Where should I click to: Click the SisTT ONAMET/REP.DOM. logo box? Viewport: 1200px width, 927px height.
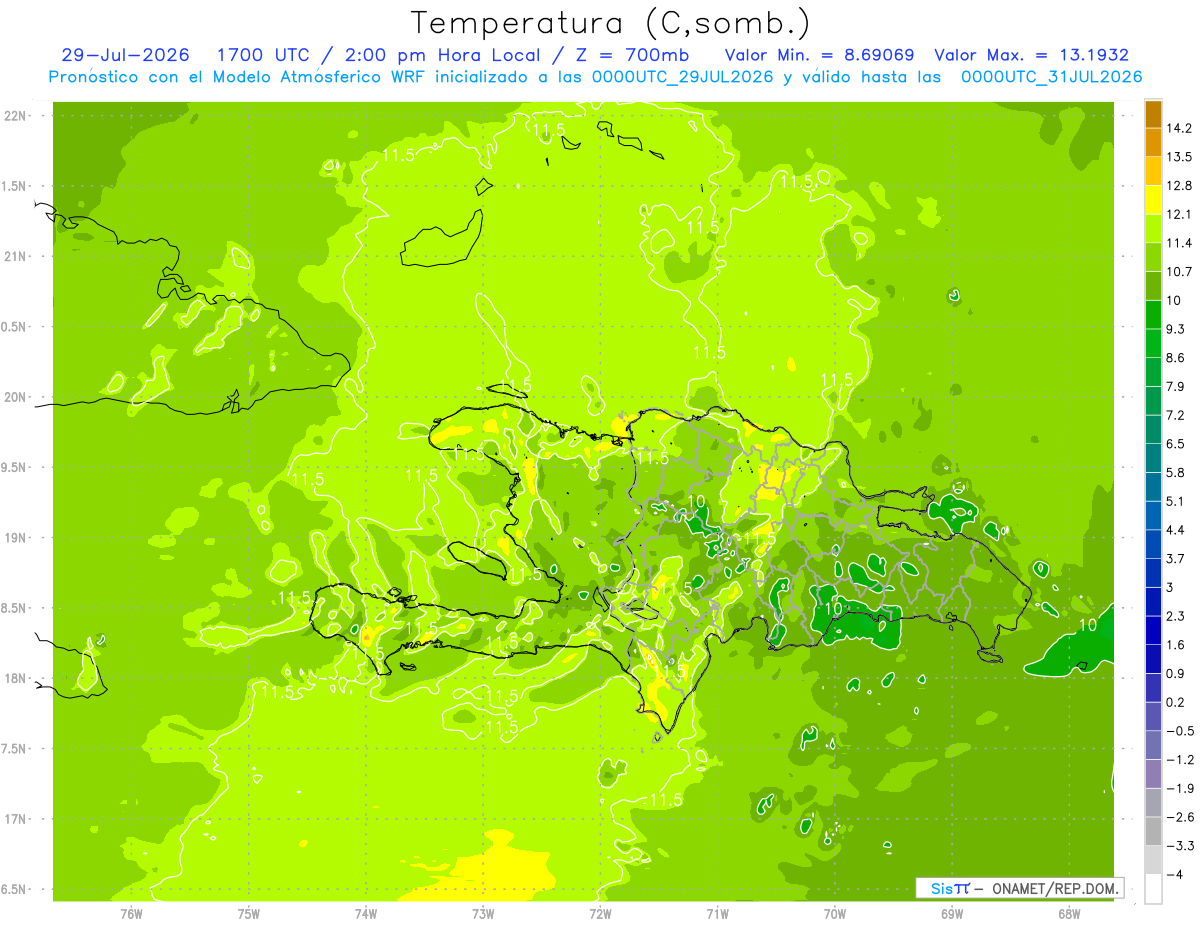[1019, 888]
